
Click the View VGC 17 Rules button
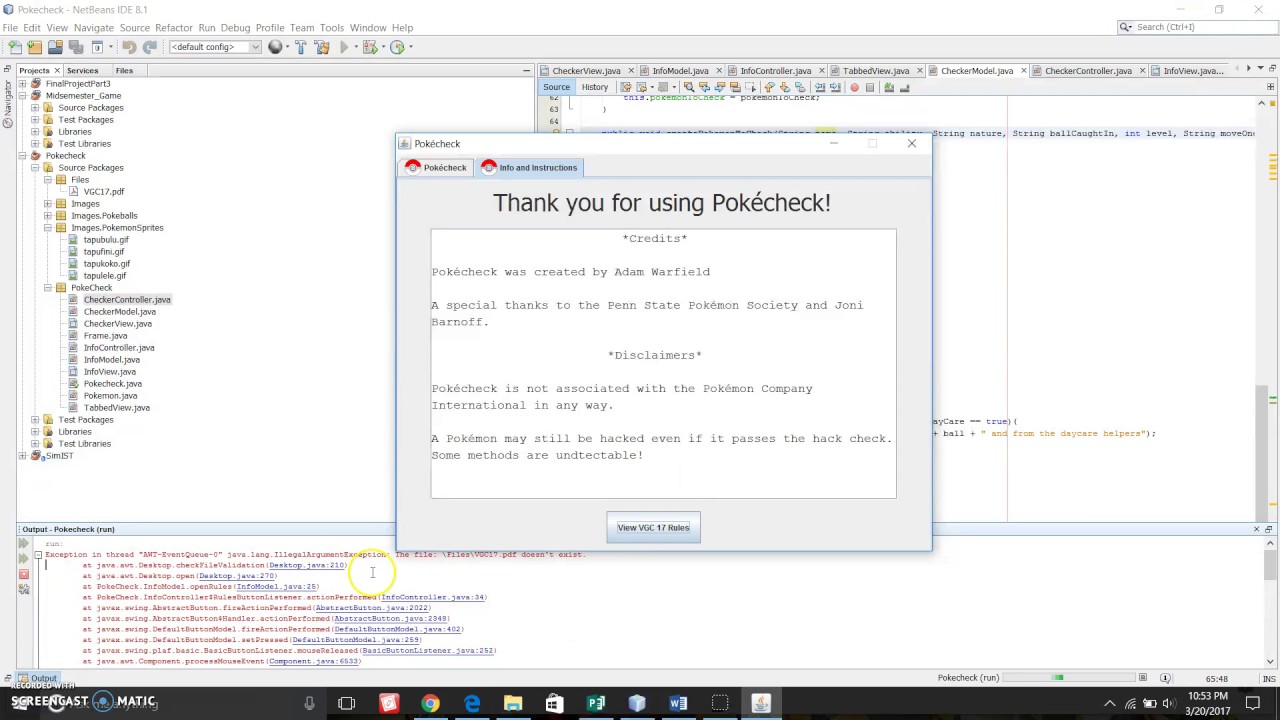coord(653,528)
